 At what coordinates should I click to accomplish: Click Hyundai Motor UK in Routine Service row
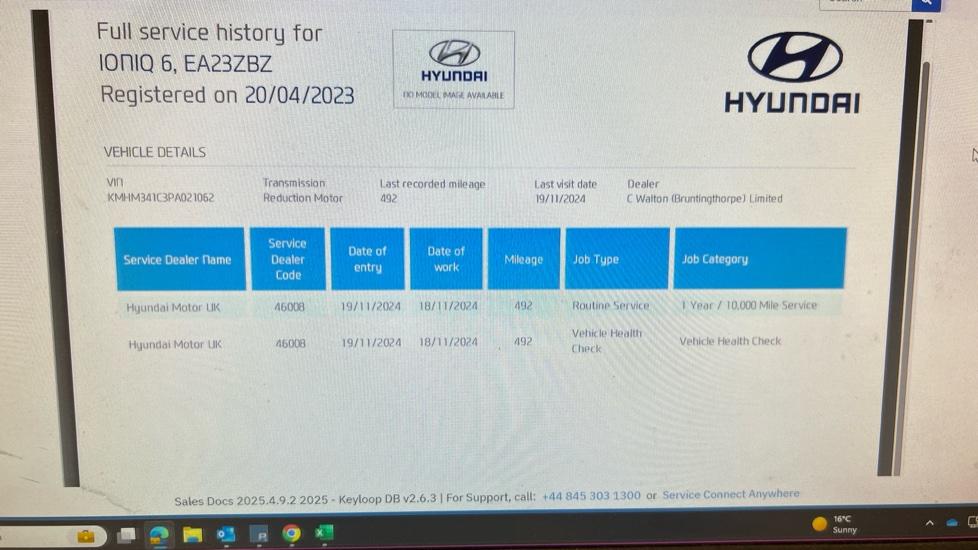pos(173,307)
